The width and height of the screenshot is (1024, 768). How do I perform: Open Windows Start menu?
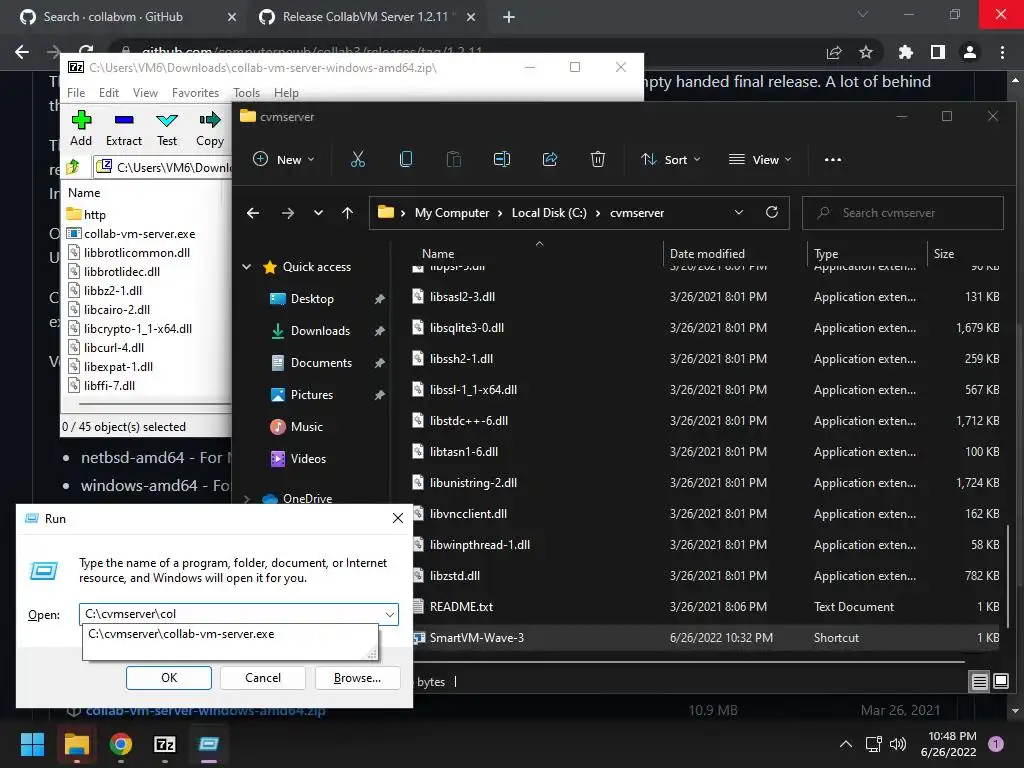point(32,744)
